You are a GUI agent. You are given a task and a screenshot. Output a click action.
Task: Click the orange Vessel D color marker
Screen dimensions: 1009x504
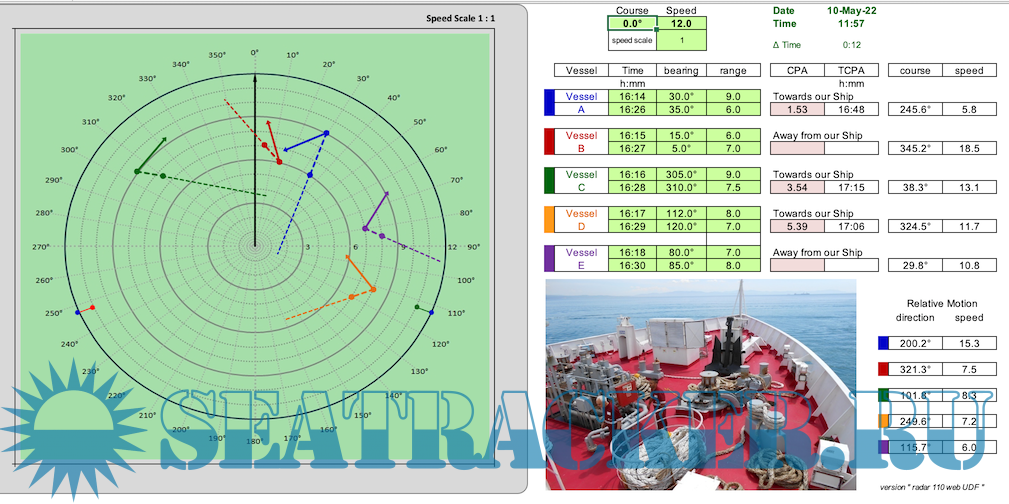[x=548, y=219]
